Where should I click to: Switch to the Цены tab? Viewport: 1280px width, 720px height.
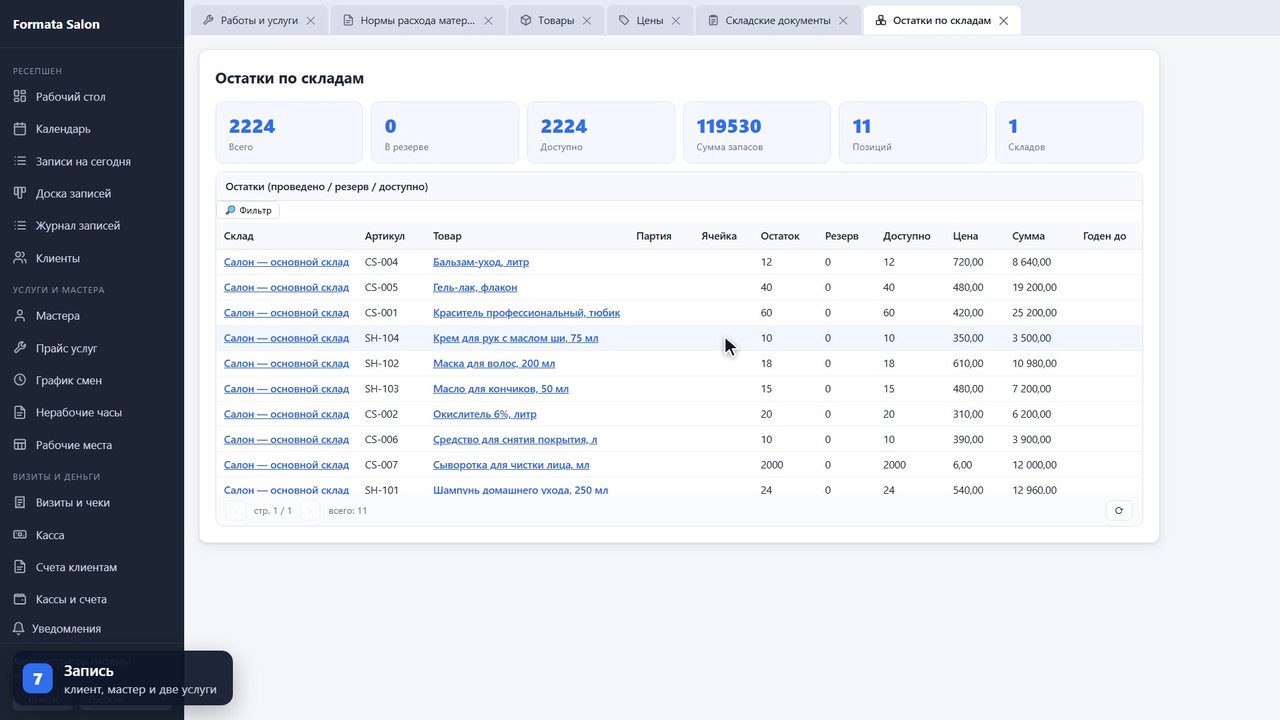(x=649, y=20)
